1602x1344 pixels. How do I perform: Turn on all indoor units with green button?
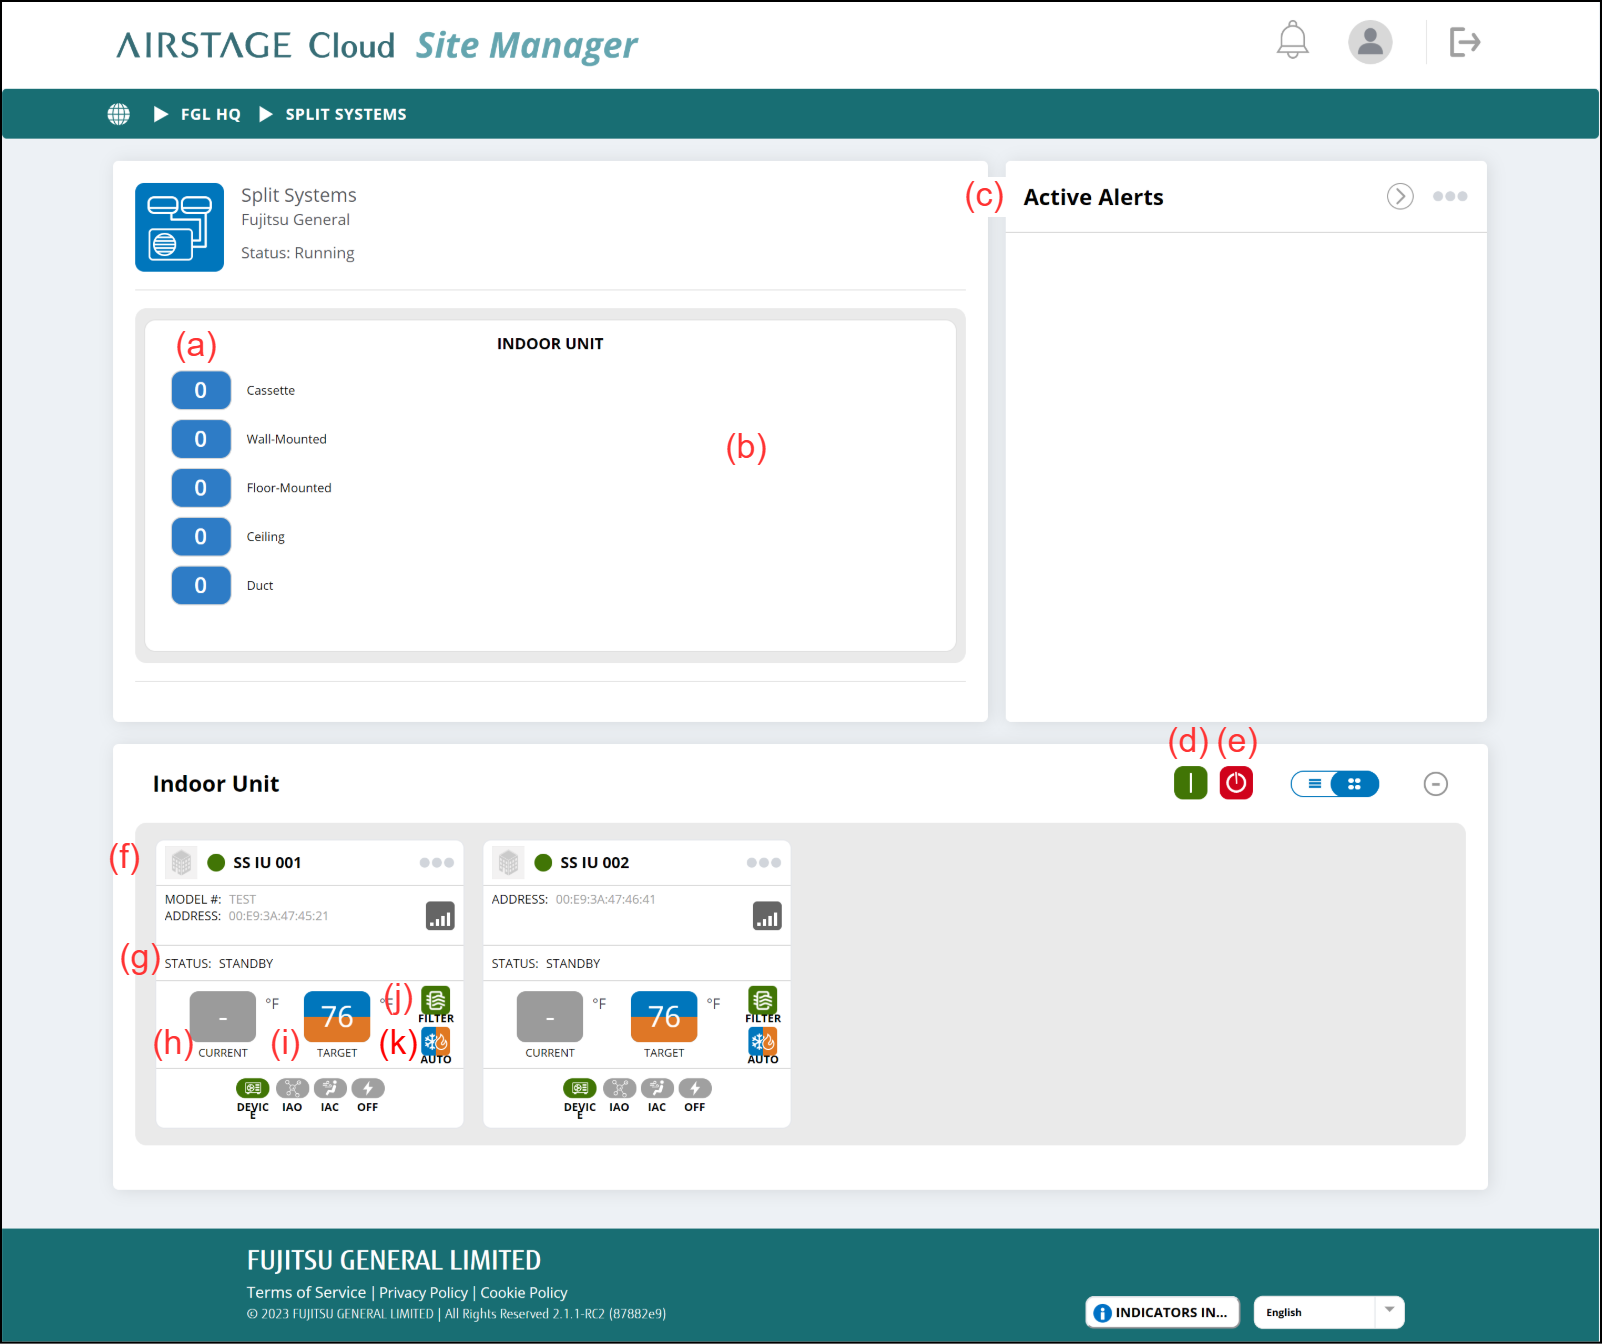(x=1190, y=783)
